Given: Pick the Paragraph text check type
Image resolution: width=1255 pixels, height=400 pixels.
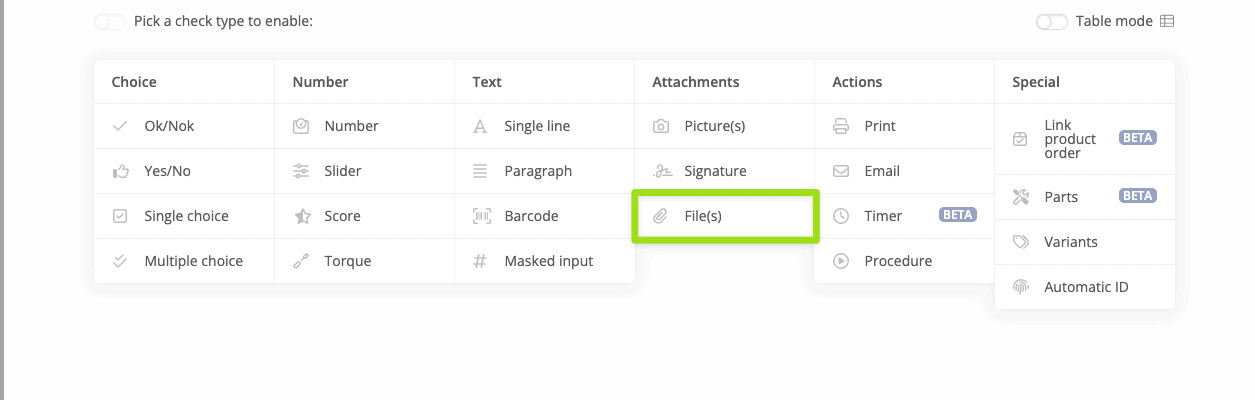Looking at the screenshot, I should pyautogui.click(x=538, y=171).
